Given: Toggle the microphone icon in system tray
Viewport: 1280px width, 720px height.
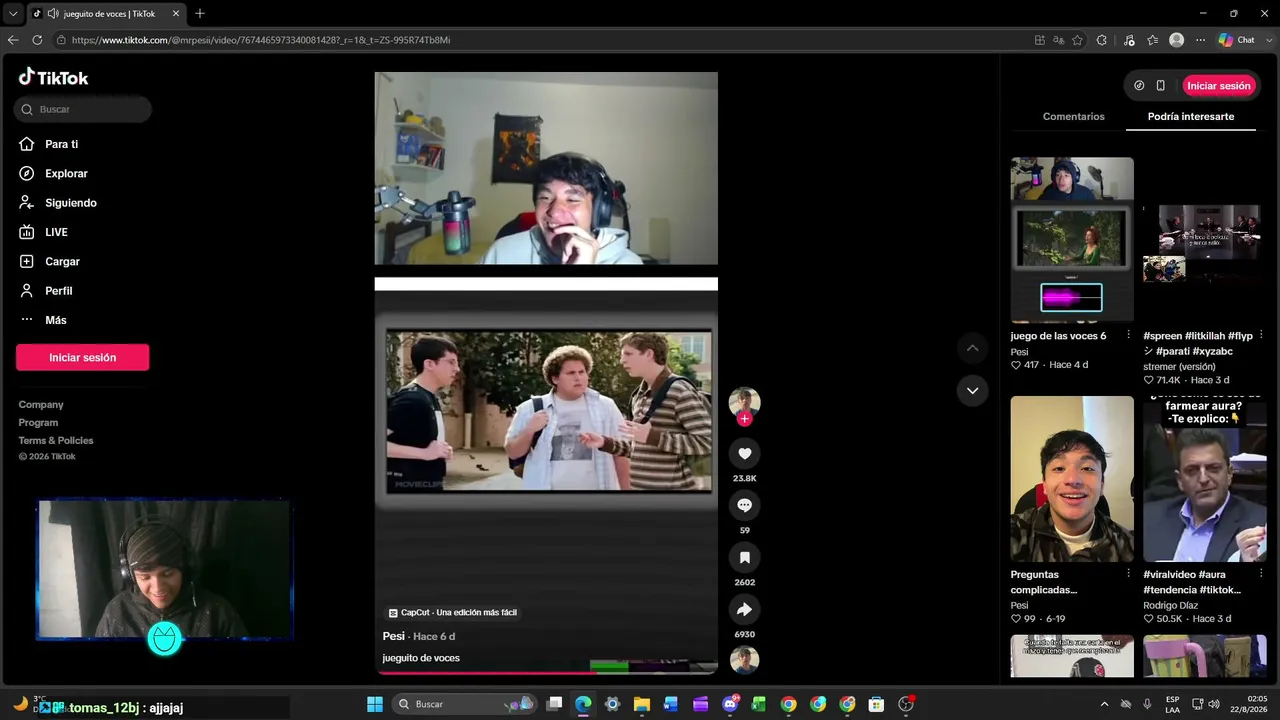Looking at the screenshot, I should tap(1147, 704).
